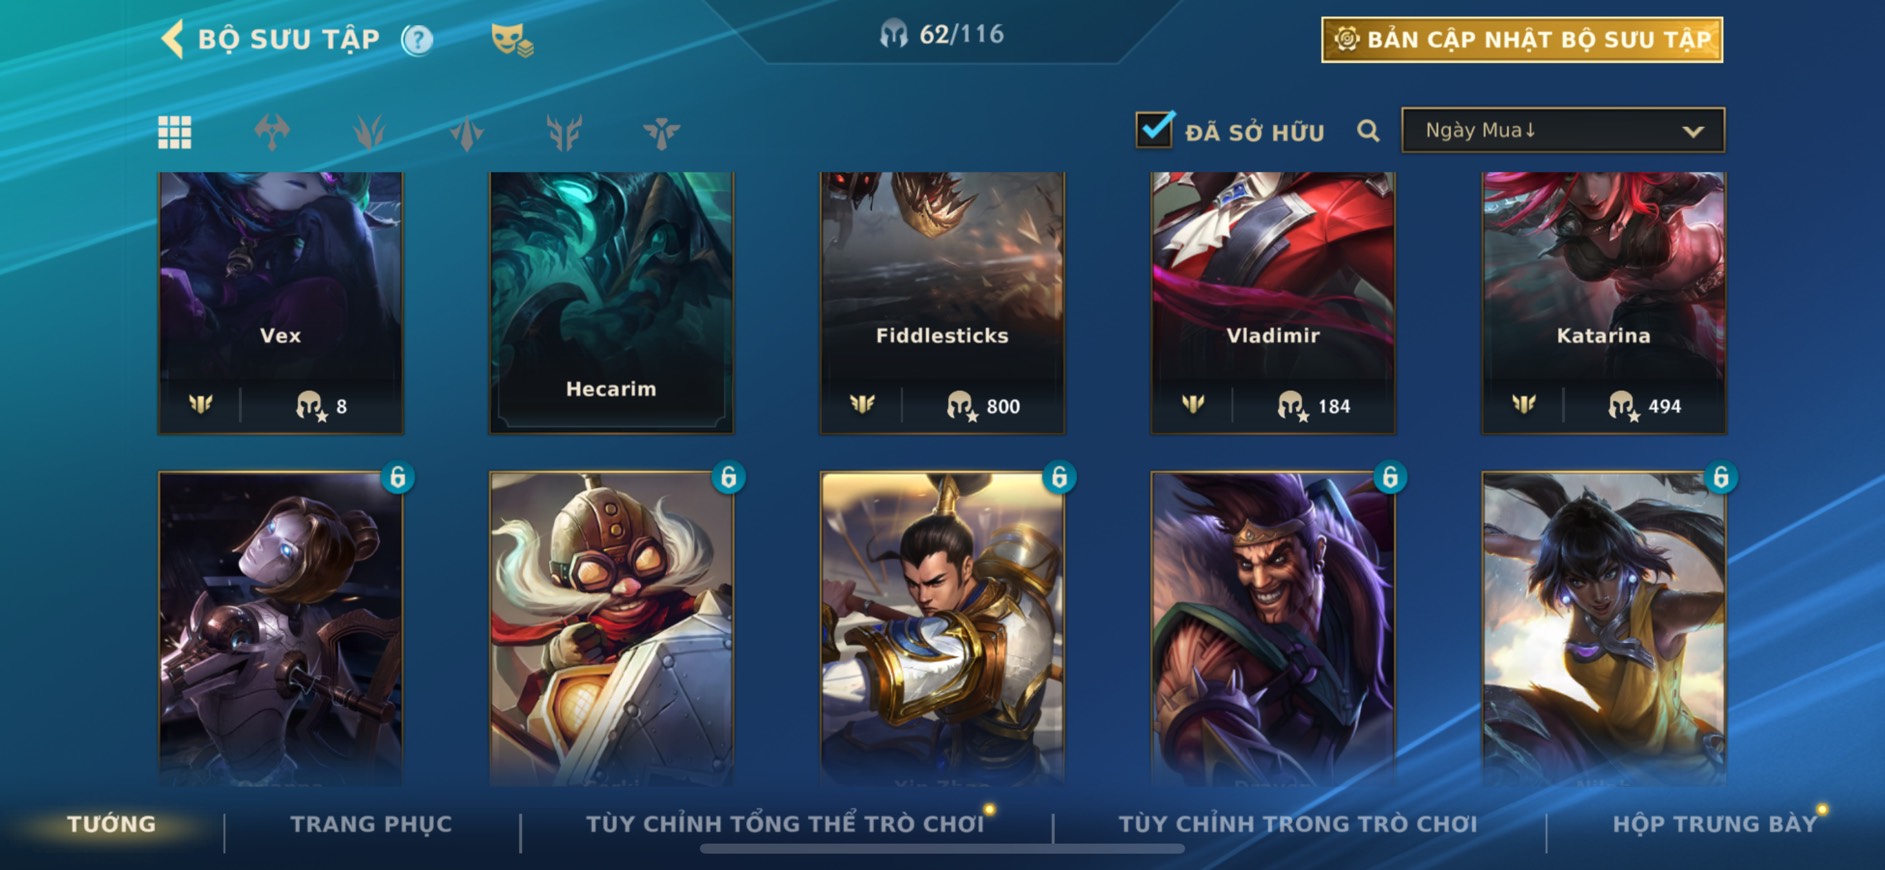The height and width of the screenshot is (870, 1885).
Task: Filter by the third role icon after the grid
Action: pos(467,132)
